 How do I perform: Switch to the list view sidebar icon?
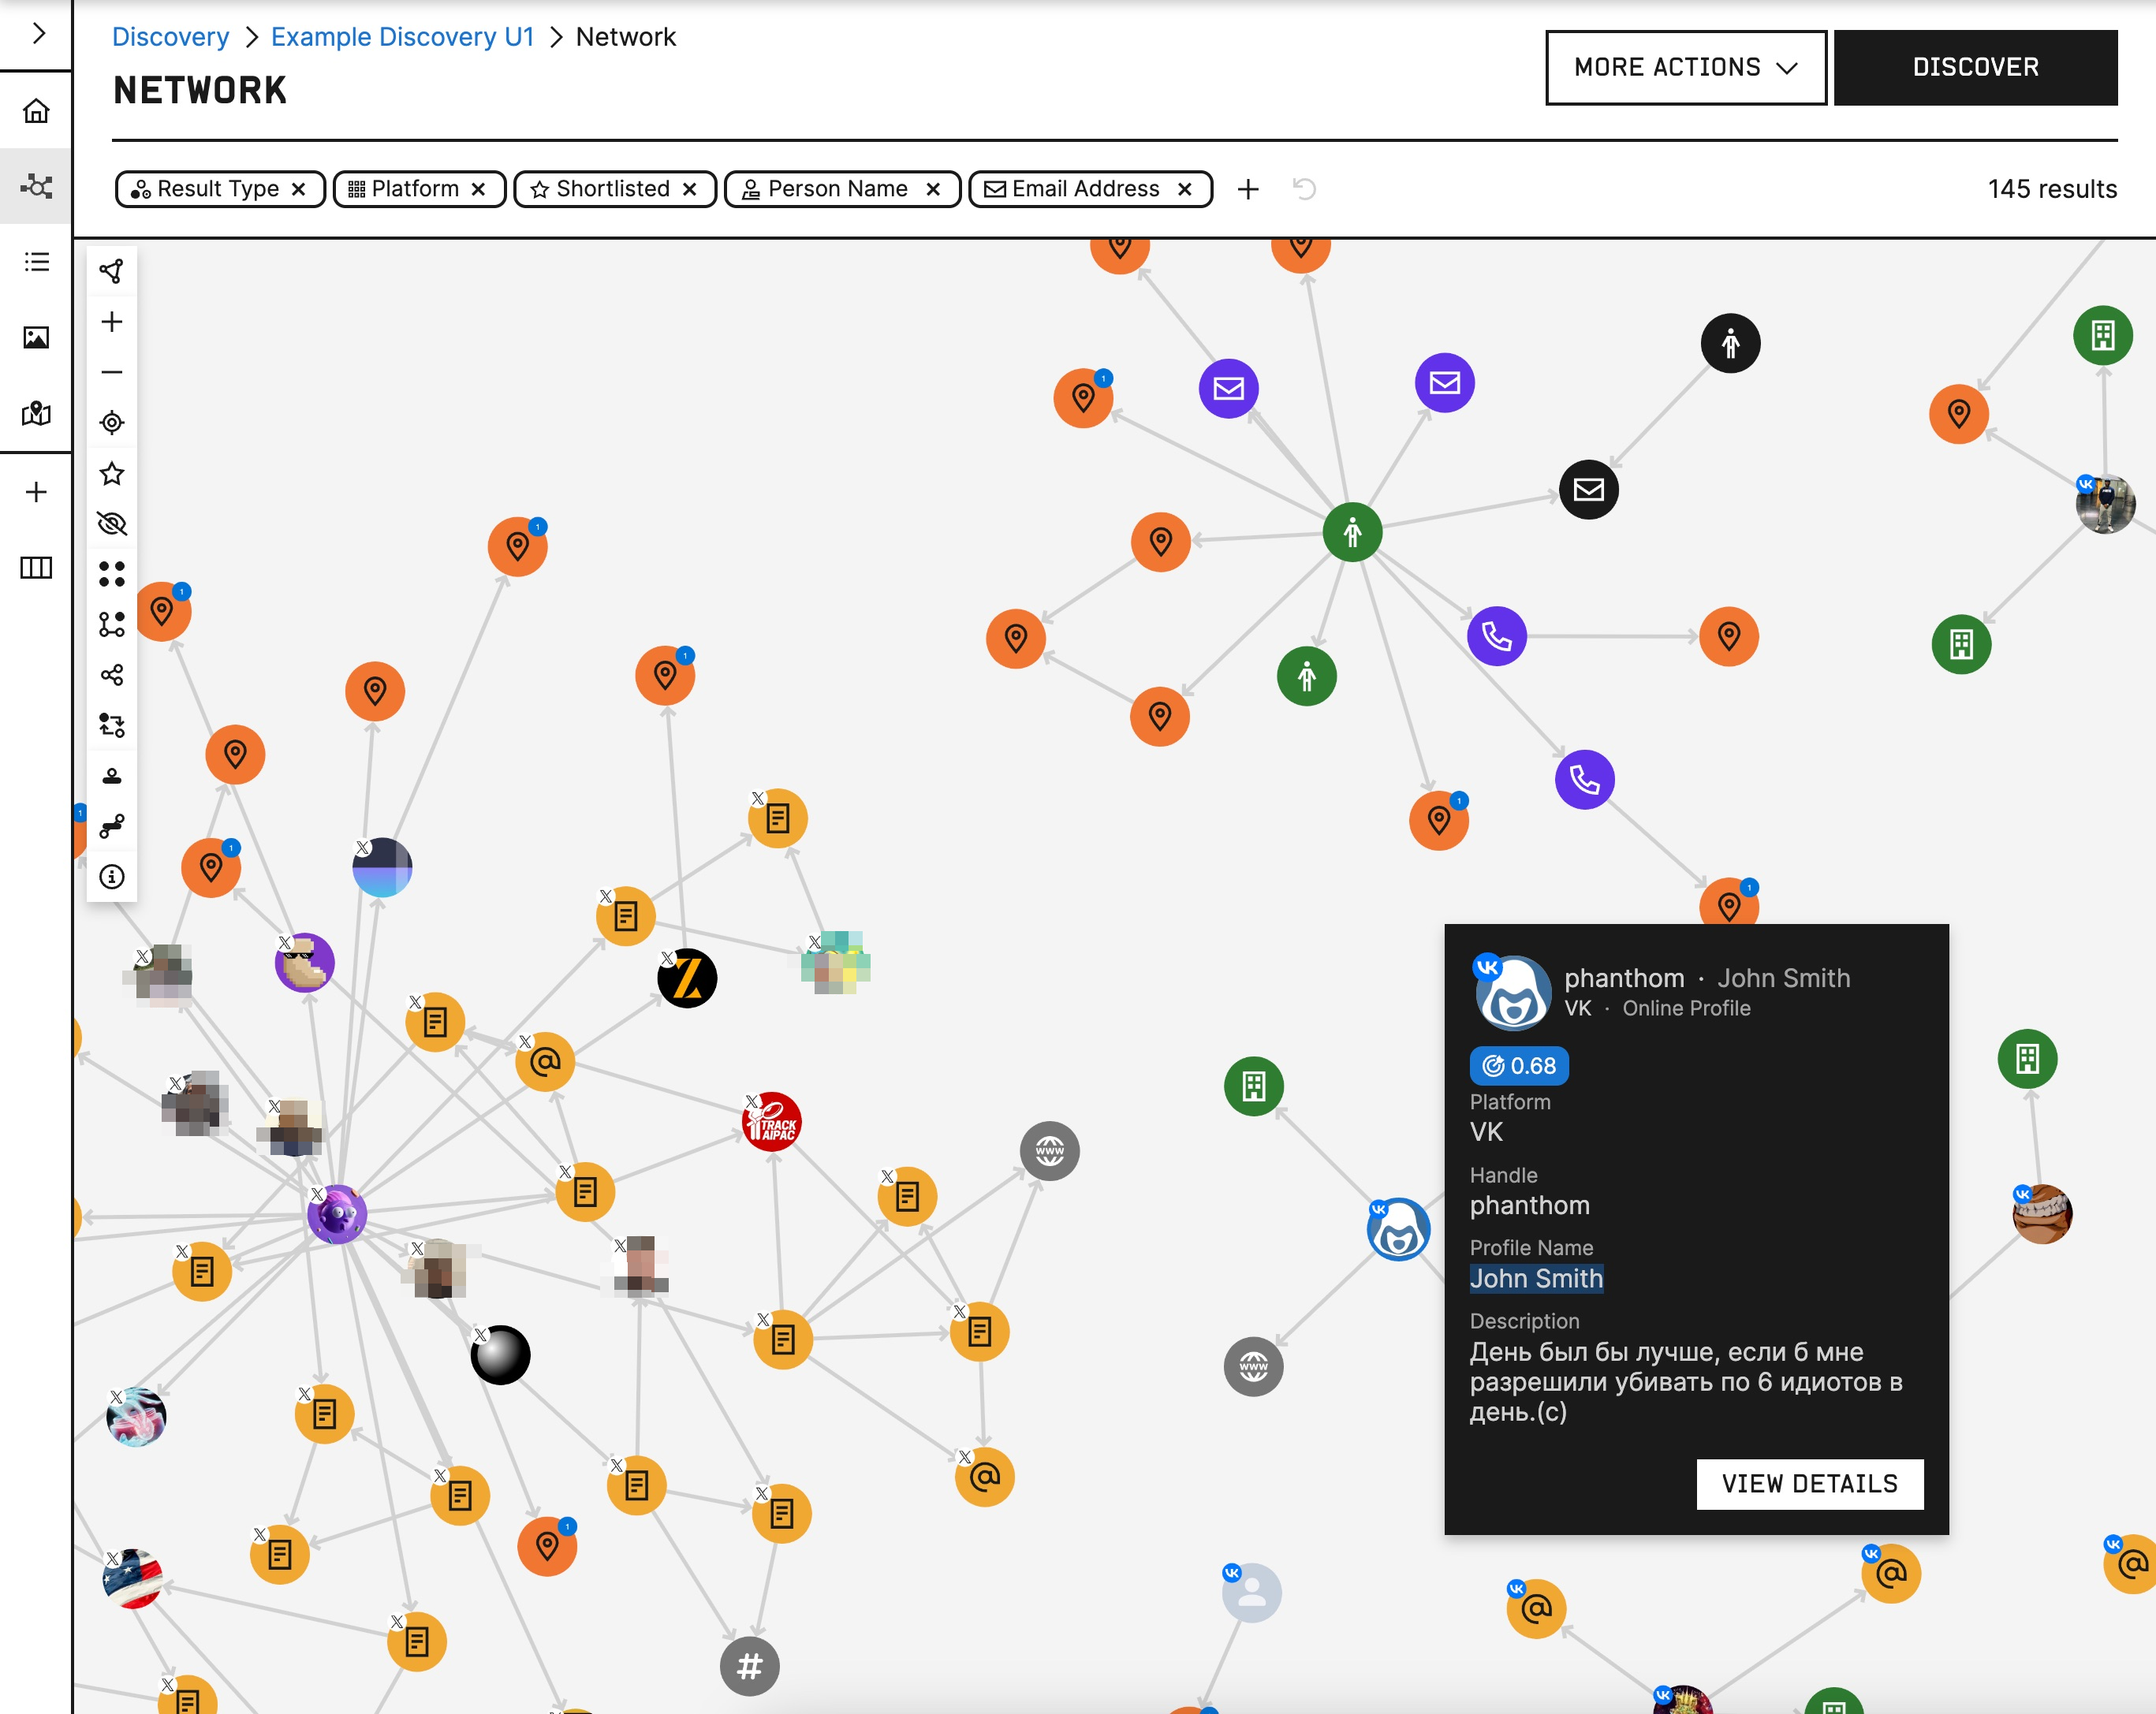pos(36,262)
